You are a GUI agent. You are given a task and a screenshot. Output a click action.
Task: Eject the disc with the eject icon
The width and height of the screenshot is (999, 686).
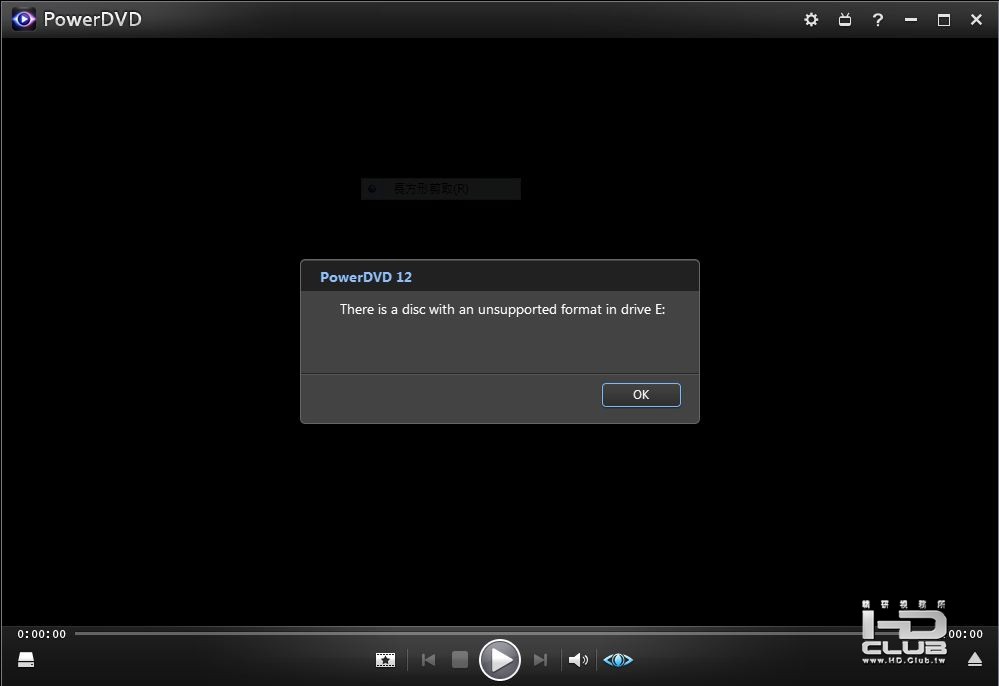tap(975, 659)
